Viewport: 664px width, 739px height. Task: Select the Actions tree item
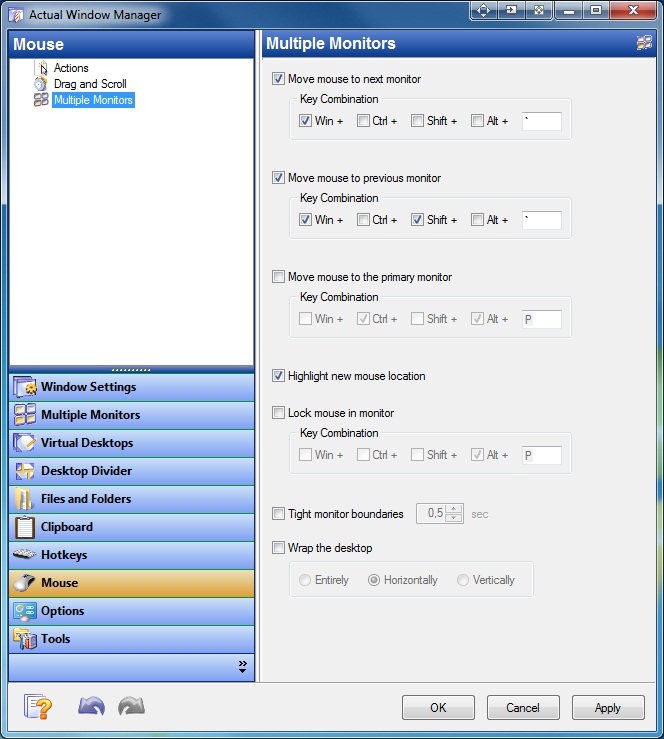(71, 68)
